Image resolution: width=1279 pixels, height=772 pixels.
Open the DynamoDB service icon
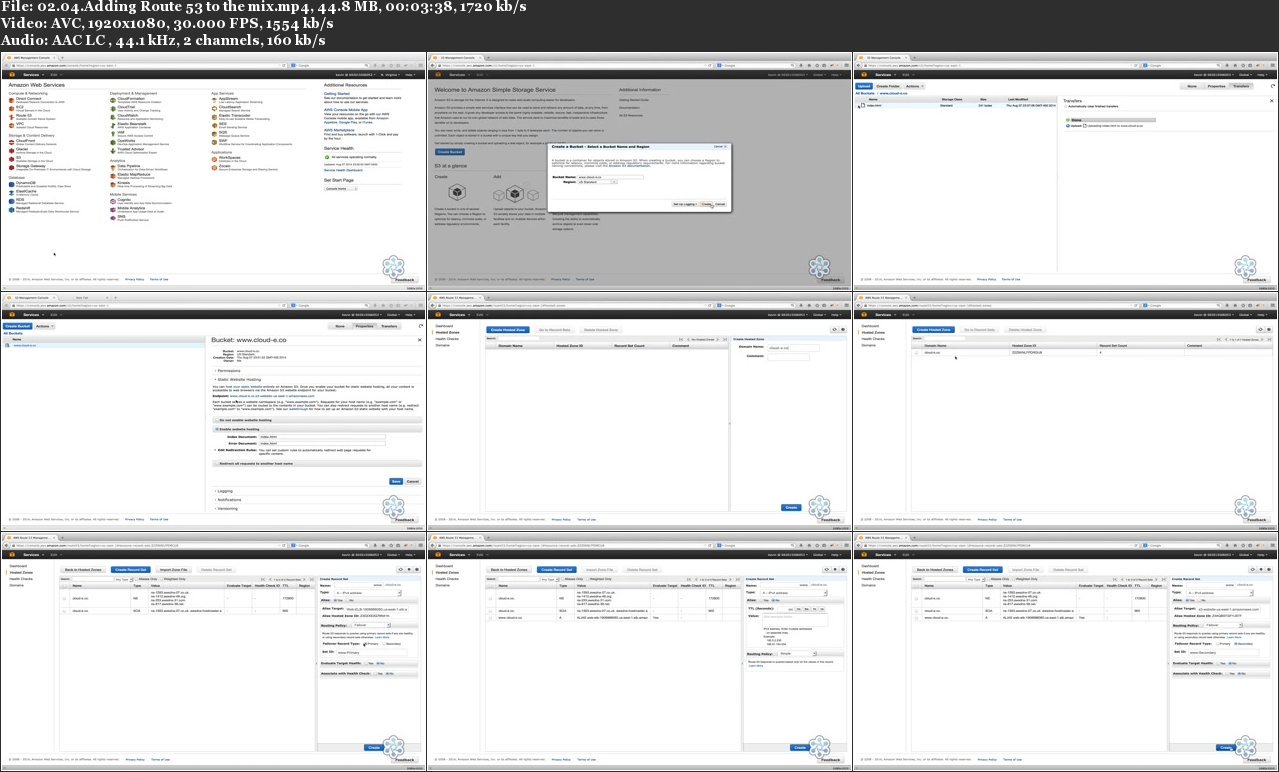12,185
